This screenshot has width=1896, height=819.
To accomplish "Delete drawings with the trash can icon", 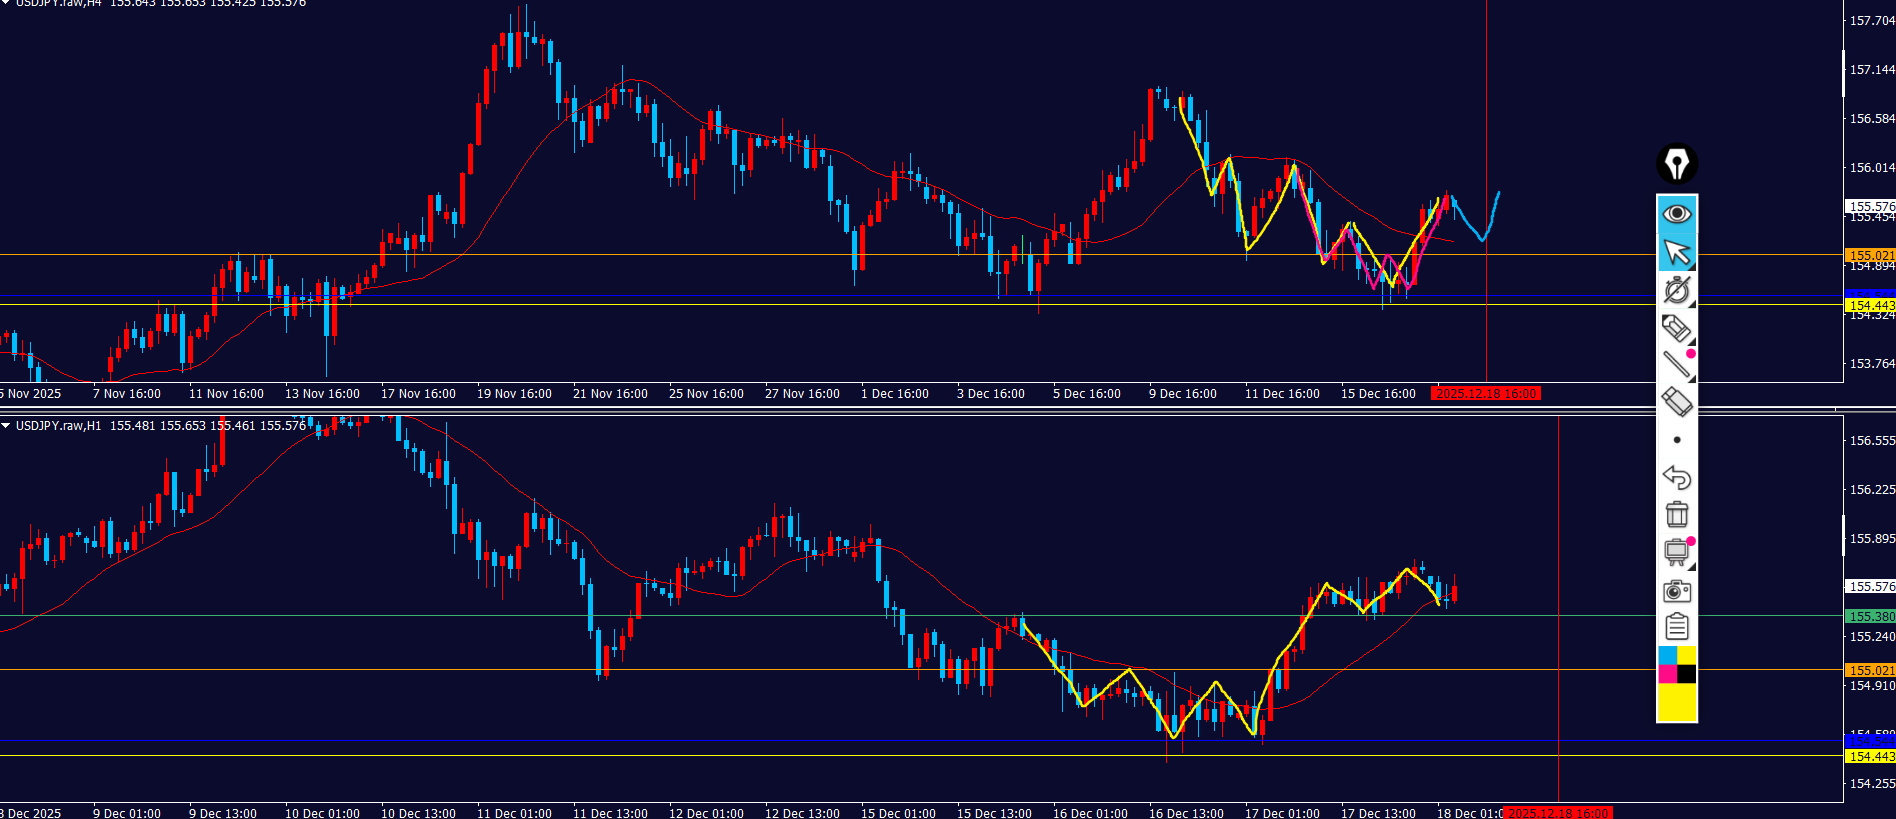I will [1677, 514].
